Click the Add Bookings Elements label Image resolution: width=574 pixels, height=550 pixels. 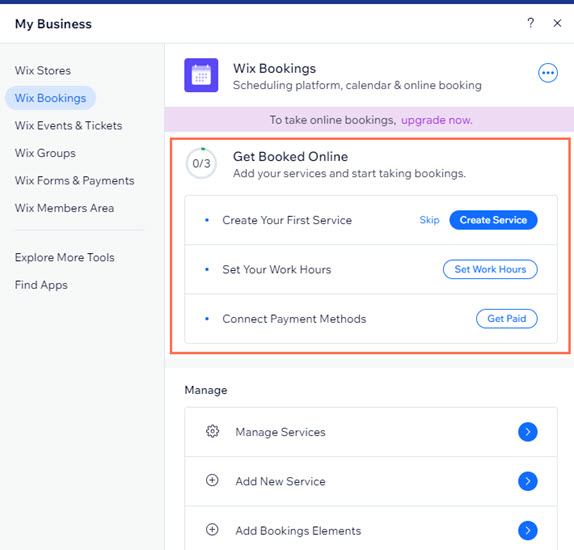[298, 531]
